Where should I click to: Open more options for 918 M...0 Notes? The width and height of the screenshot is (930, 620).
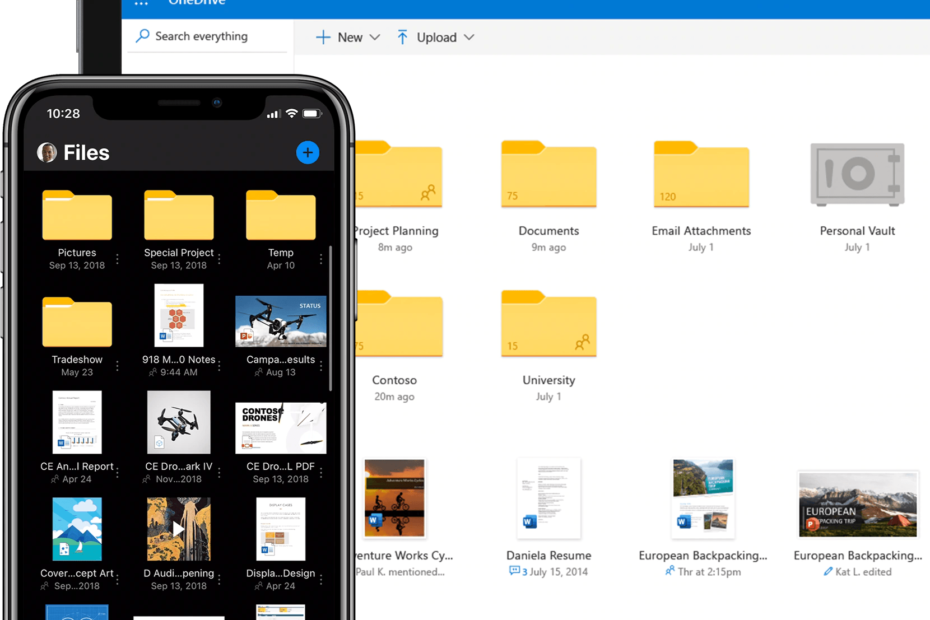tap(219, 366)
